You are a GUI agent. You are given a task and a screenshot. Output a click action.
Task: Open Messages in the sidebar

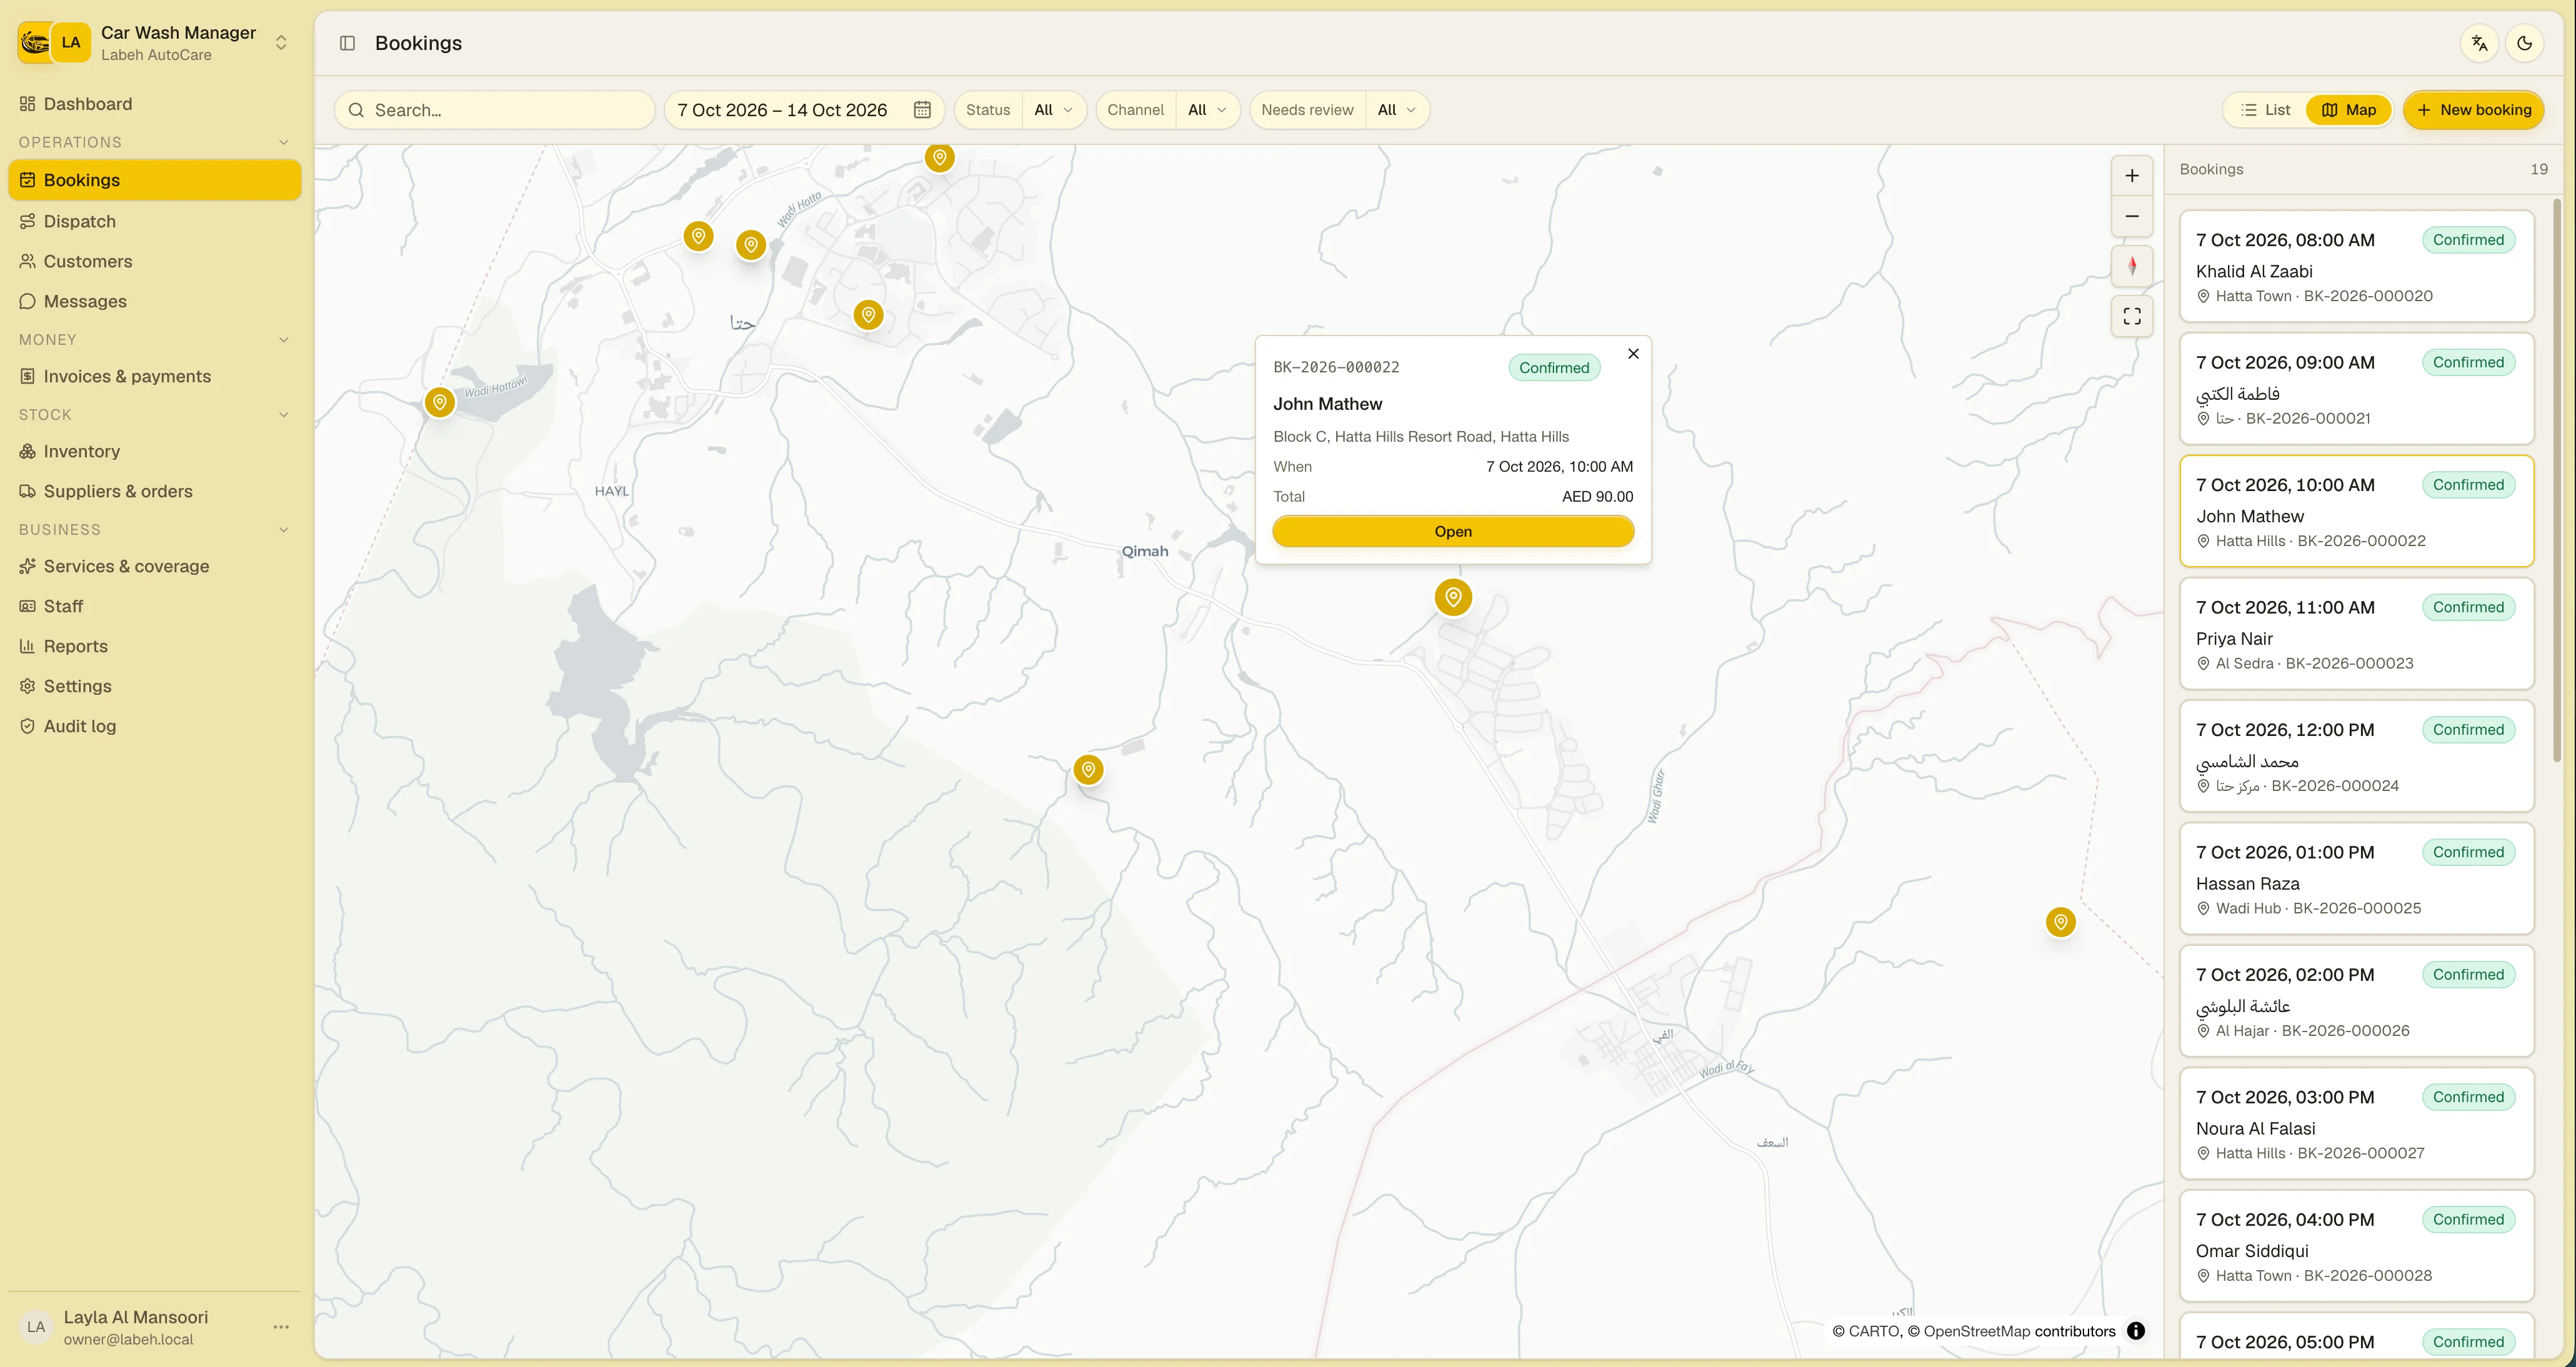click(155, 301)
